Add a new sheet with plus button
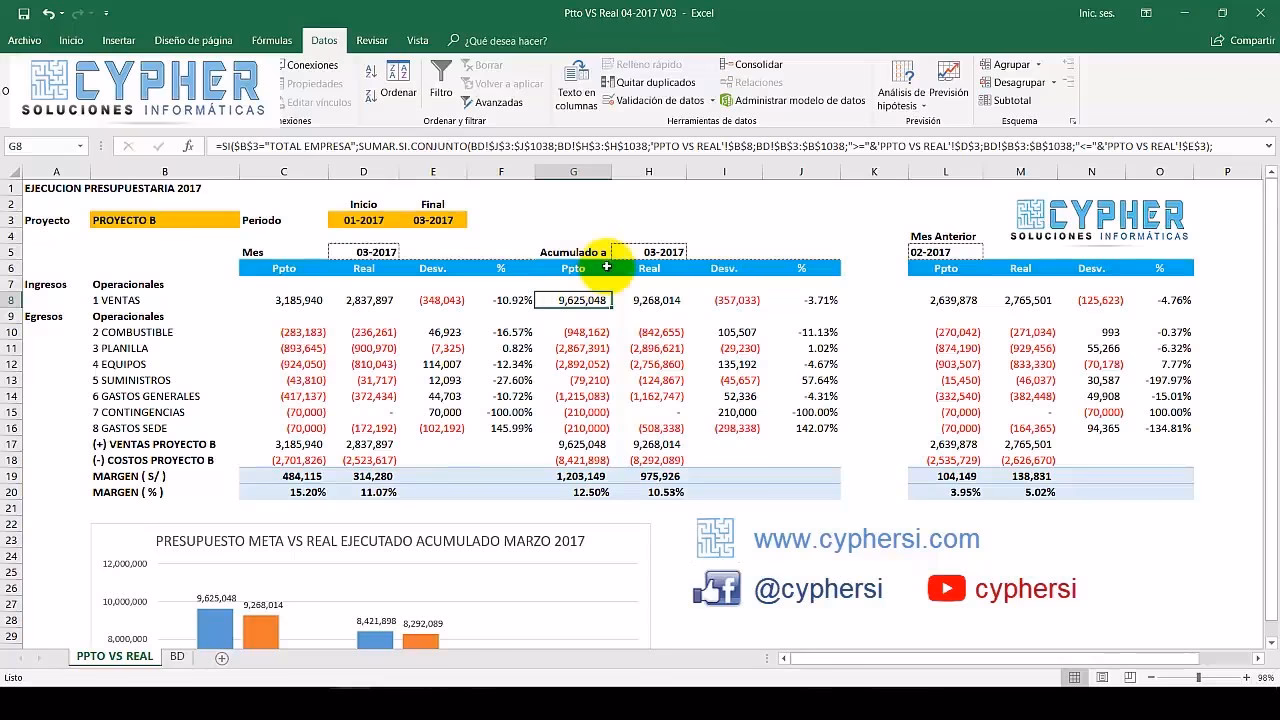The width and height of the screenshot is (1280, 720). pyautogui.click(x=222, y=658)
